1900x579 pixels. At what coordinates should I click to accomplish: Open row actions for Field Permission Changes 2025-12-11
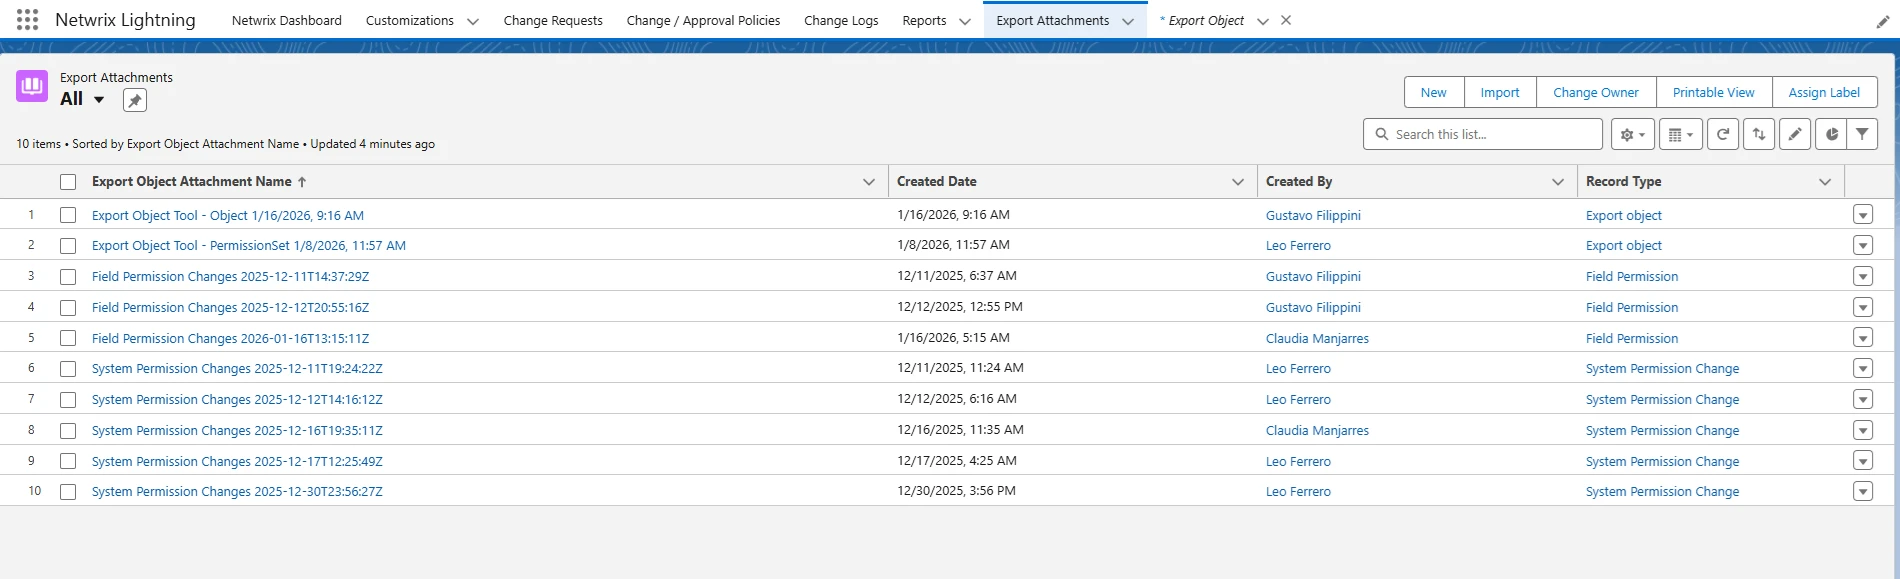point(1862,276)
